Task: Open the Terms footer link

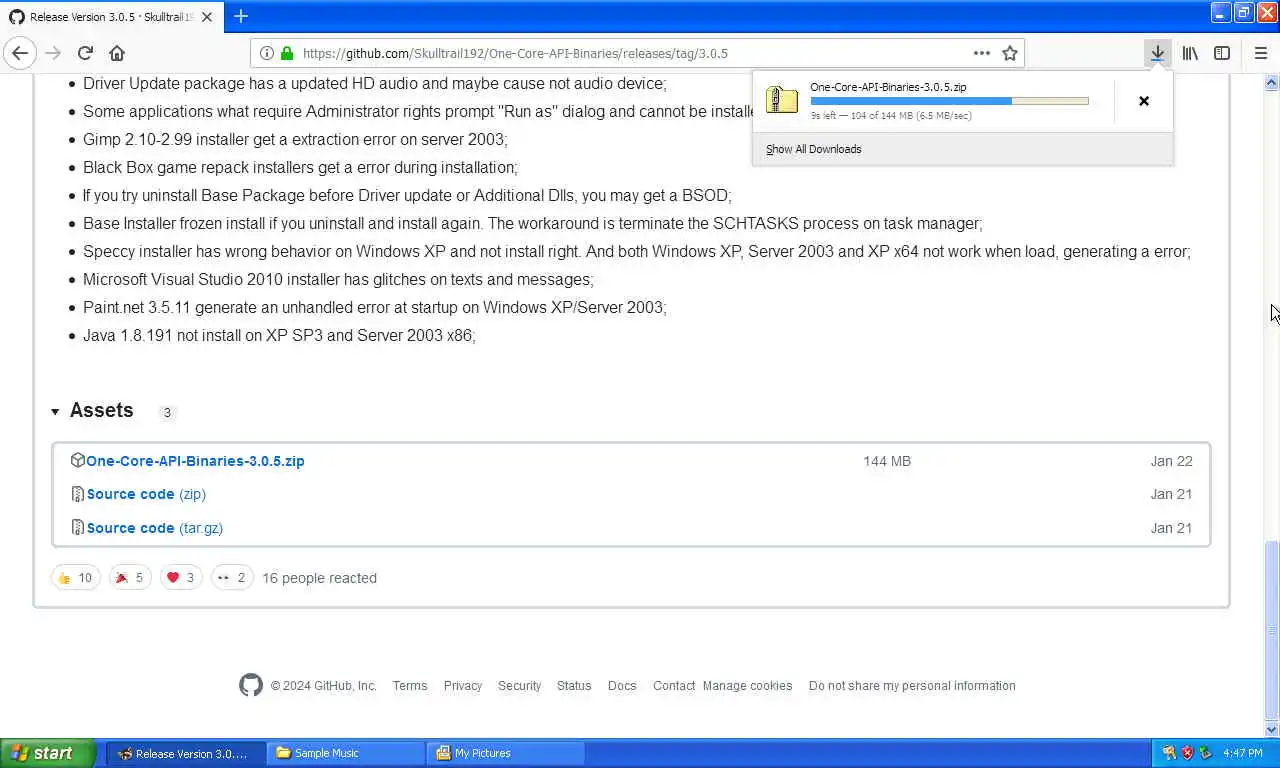Action: 410,686
